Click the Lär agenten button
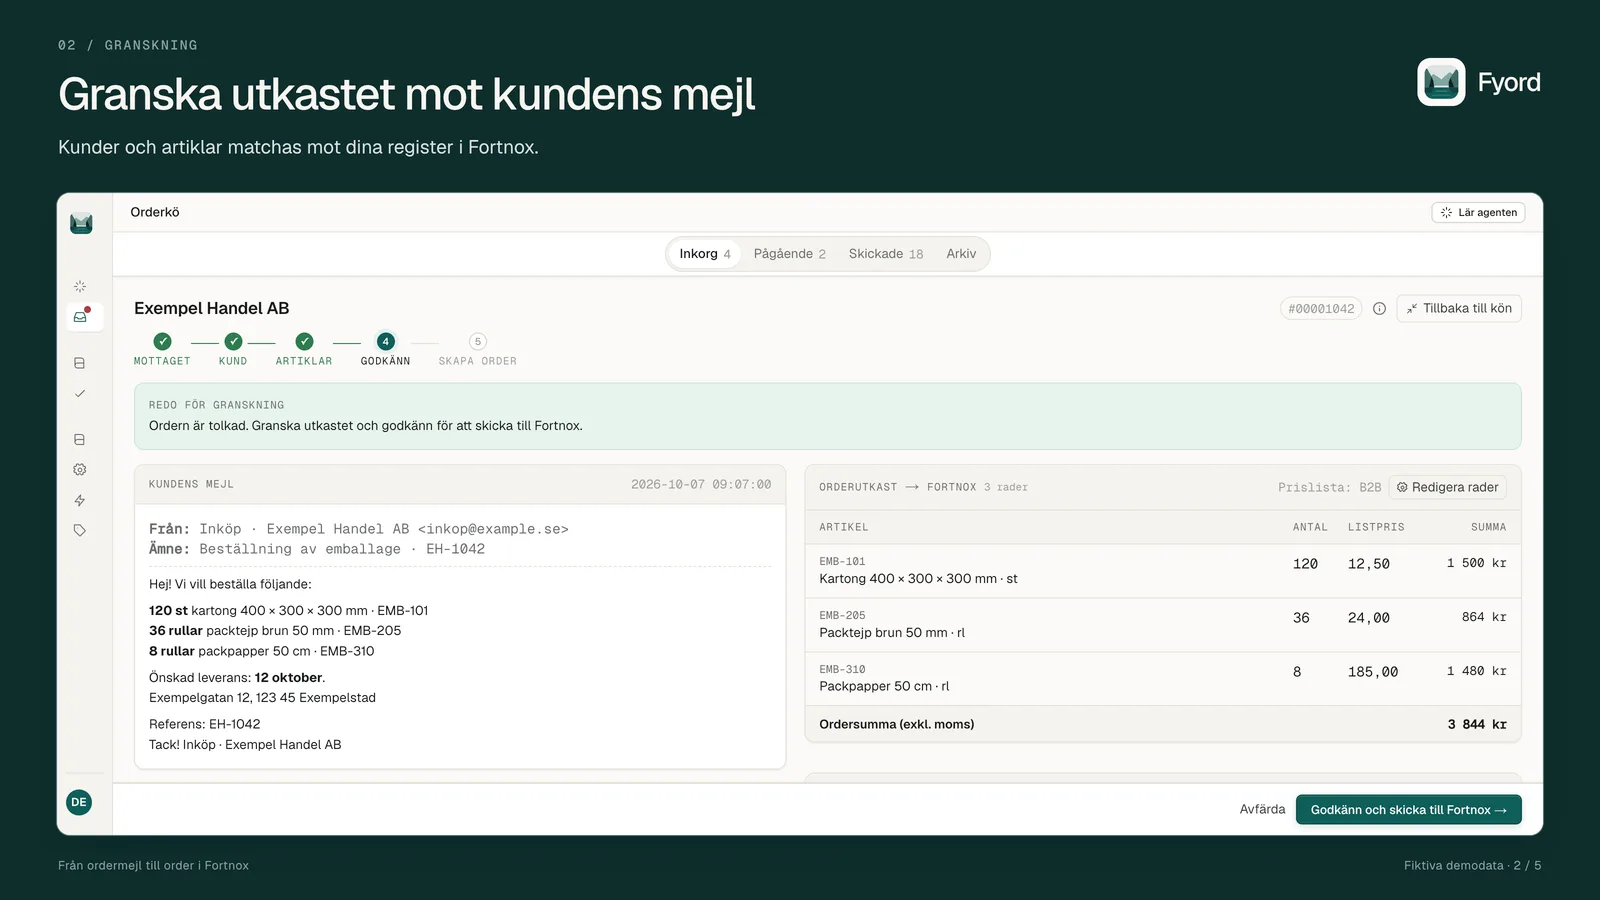Viewport: 1600px width, 900px height. point(1478,212)
